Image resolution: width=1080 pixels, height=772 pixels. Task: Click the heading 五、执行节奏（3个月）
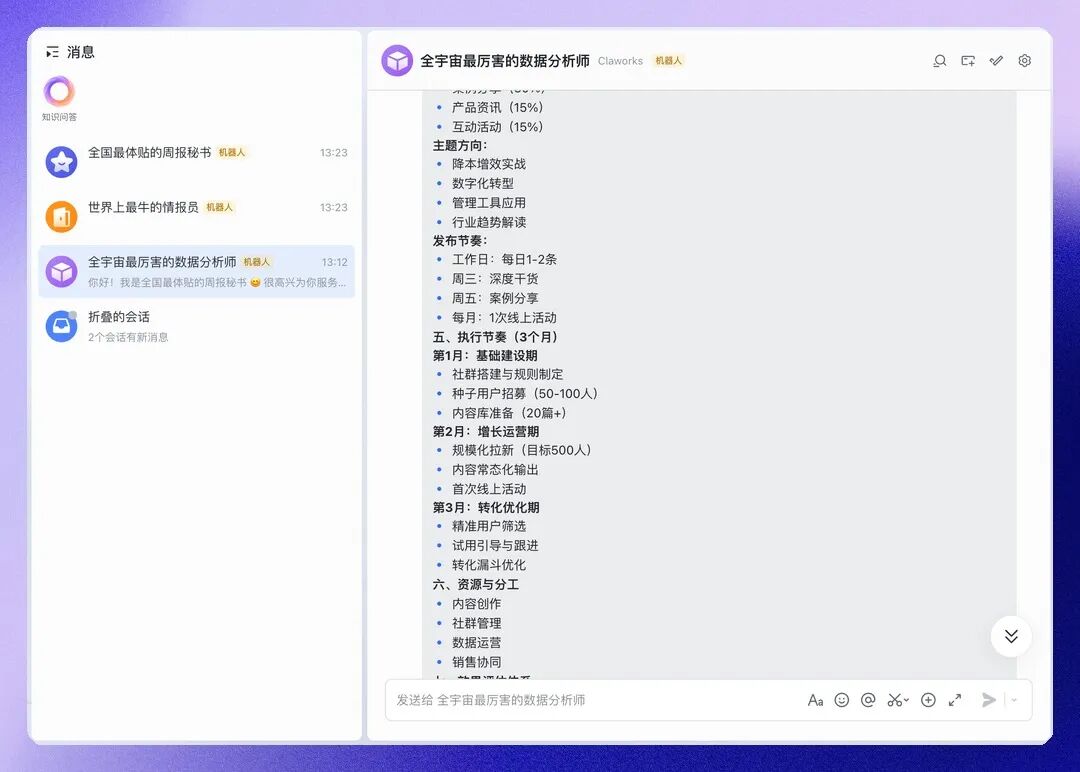497,337
